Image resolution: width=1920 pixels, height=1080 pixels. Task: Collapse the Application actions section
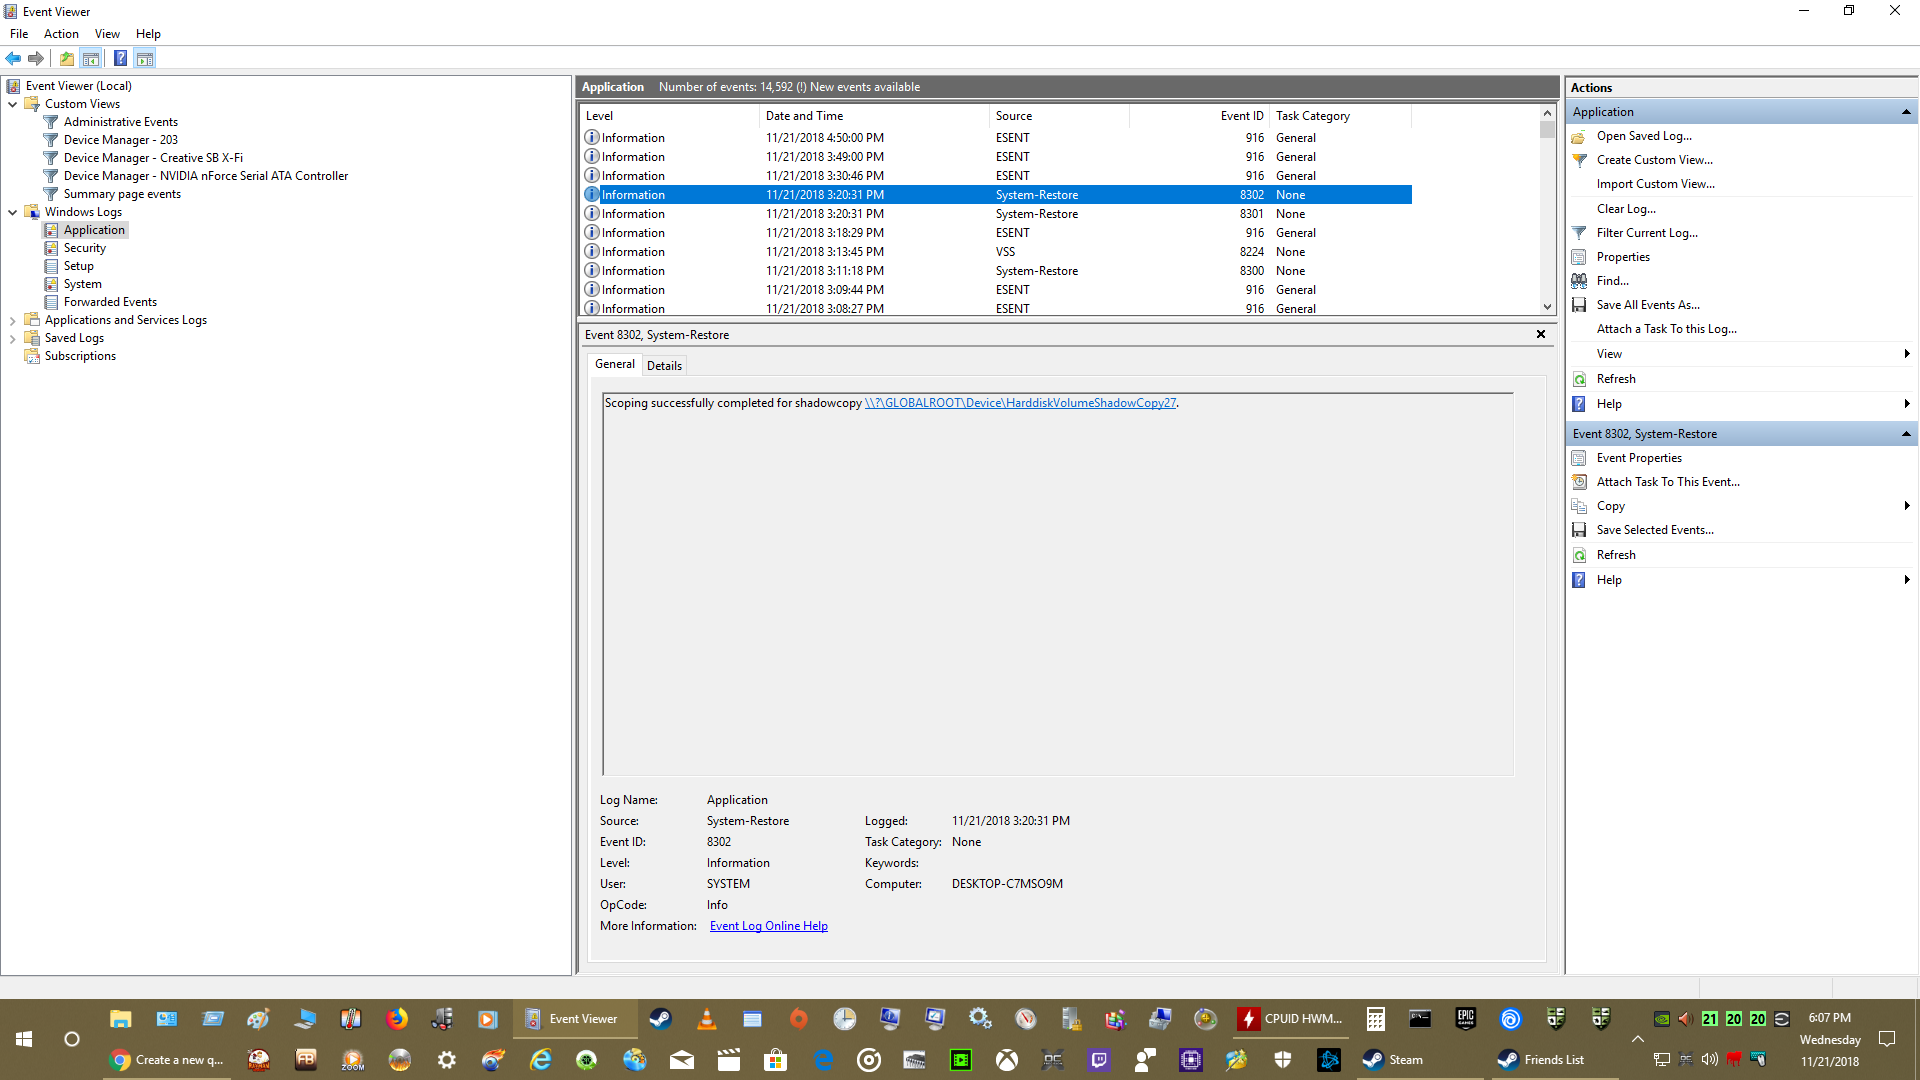pyautogui.click(x=1906, y=112)
